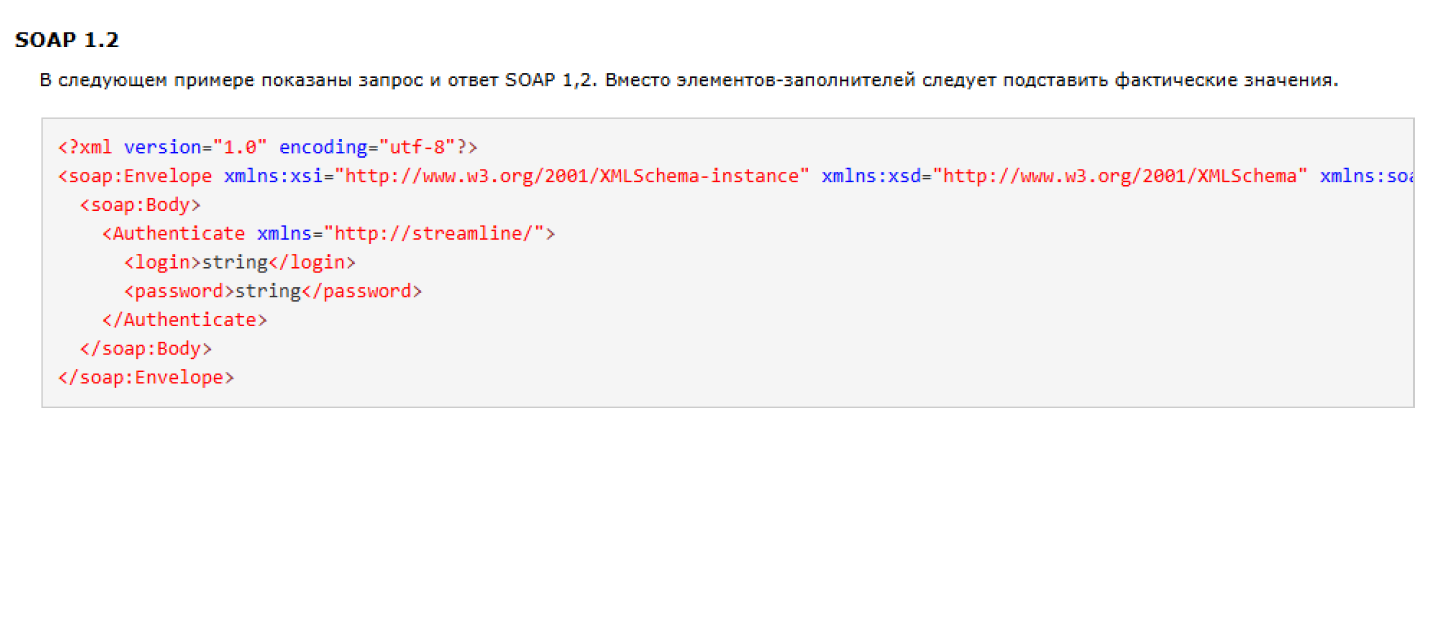Click the Russian description paragraph under the heading
This screenshot has height=640, width=1440.
688,80
